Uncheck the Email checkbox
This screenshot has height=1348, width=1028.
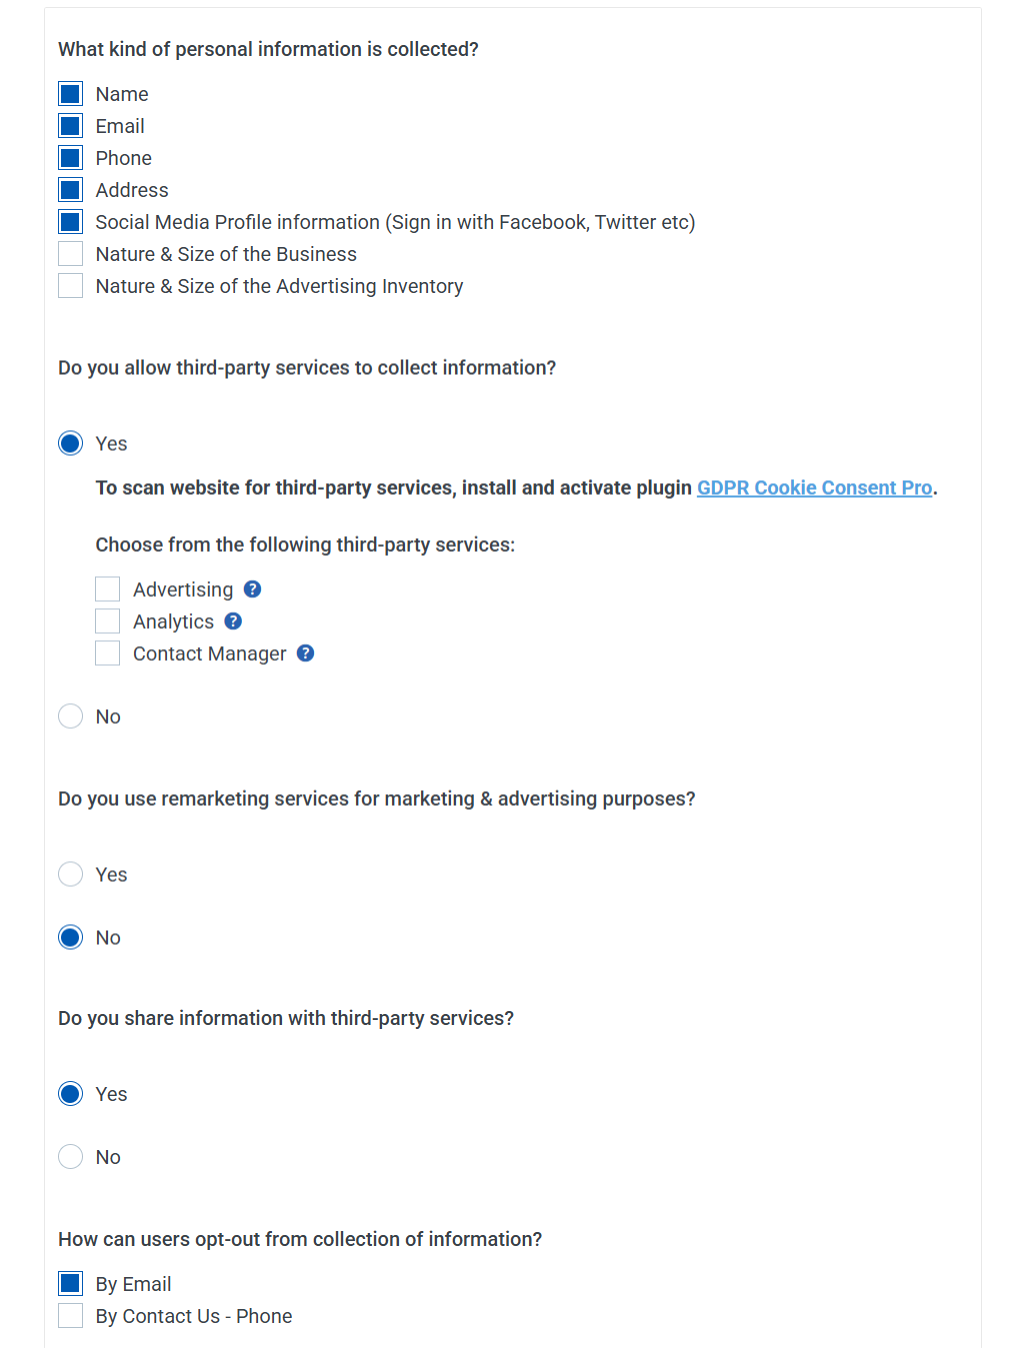click(x=70, y=125)
